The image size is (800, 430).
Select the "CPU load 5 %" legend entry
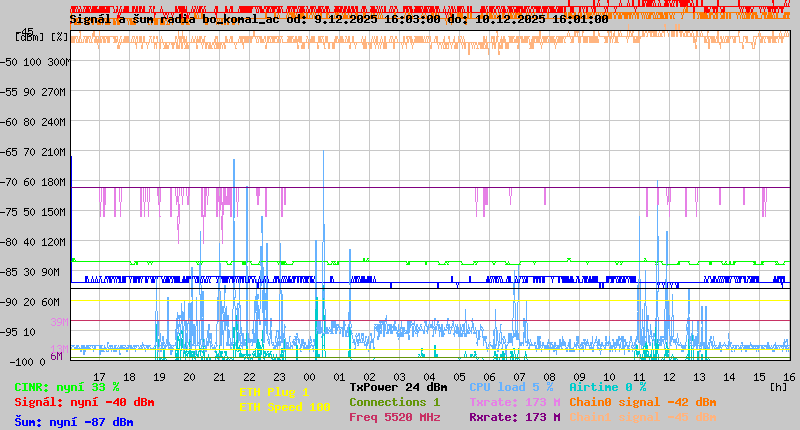tap(511, 387)
